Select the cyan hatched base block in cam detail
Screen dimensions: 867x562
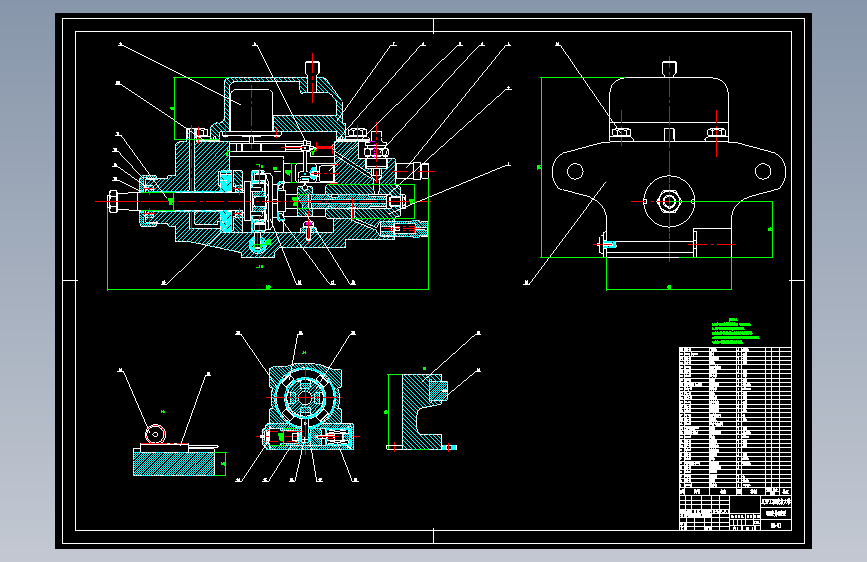pyautogui.click(x=174, y=464)
